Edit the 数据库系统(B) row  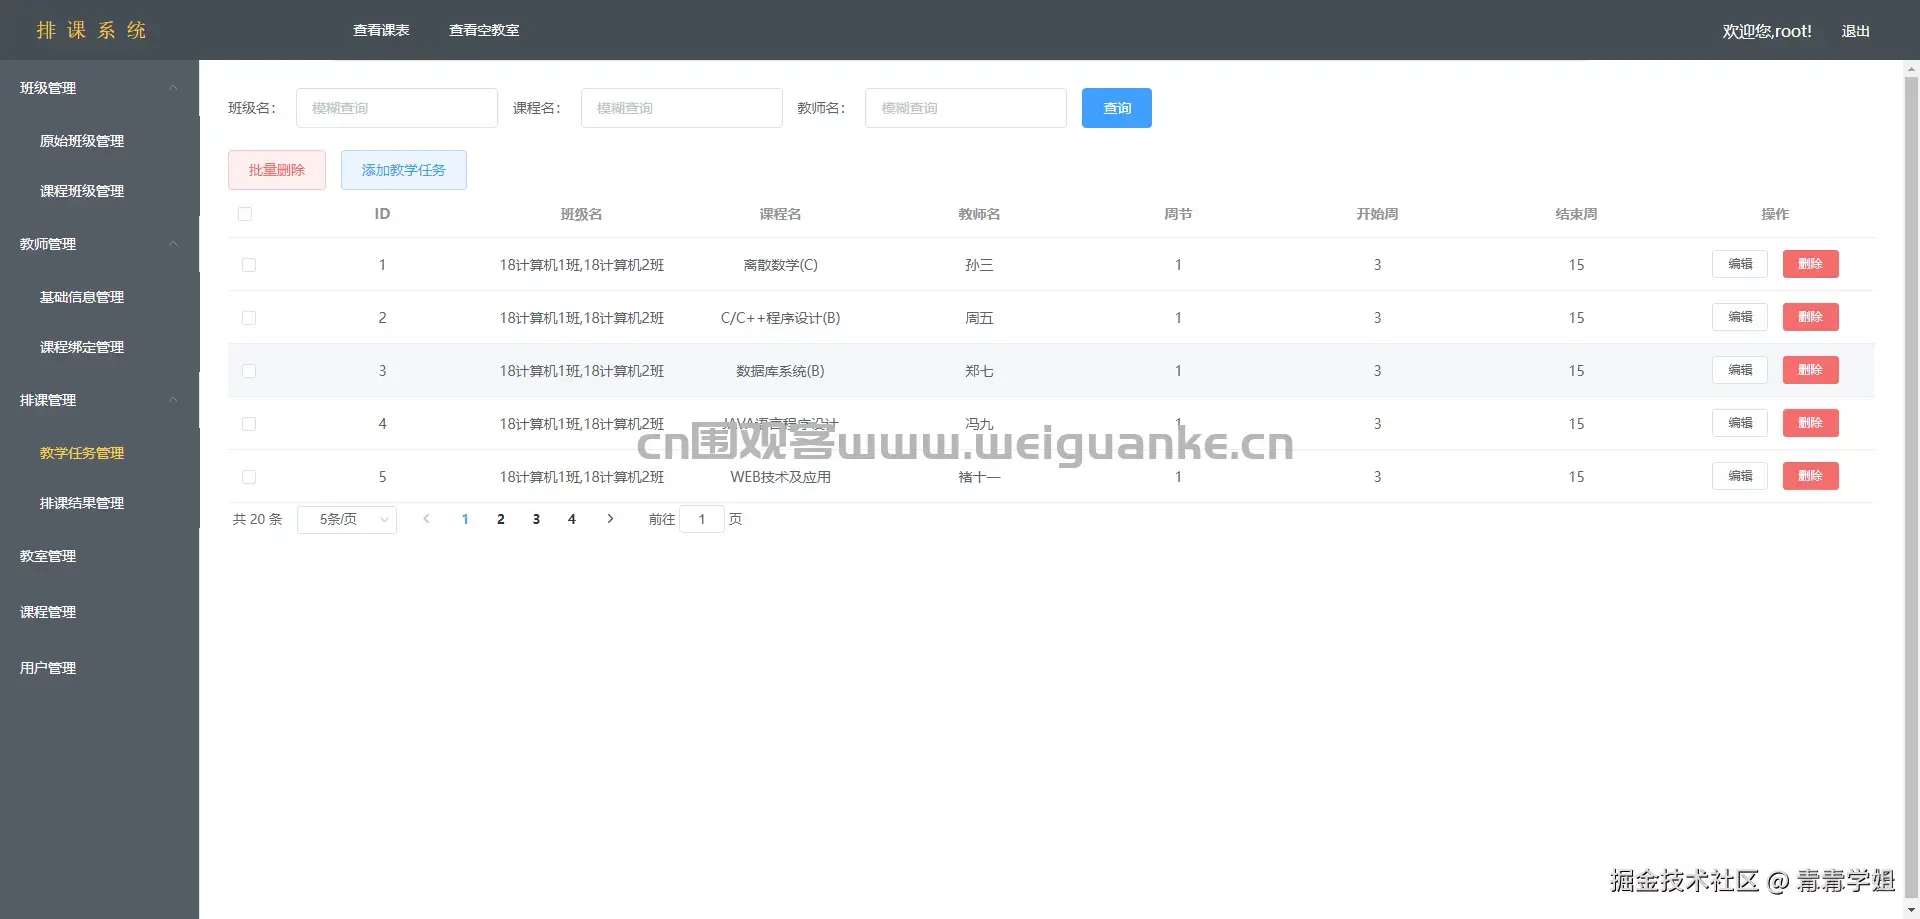(1740, 370)
